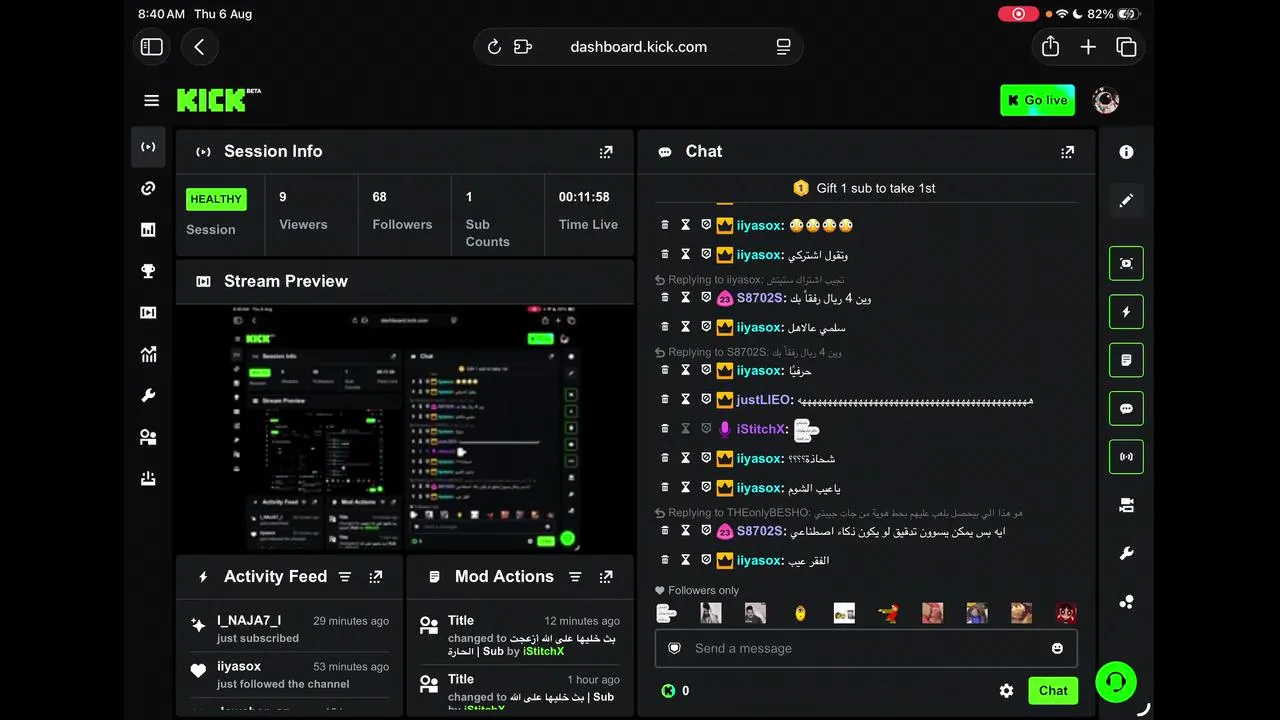Click iStitchX username in chat
Viewport: 1280px width, 720px height.
click(762, 429)
